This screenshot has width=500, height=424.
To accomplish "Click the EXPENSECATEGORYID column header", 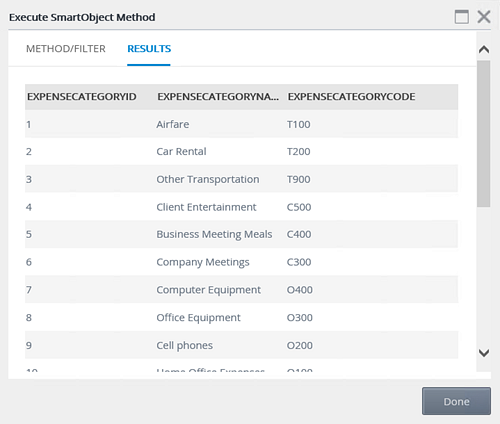I will point(82,97).
